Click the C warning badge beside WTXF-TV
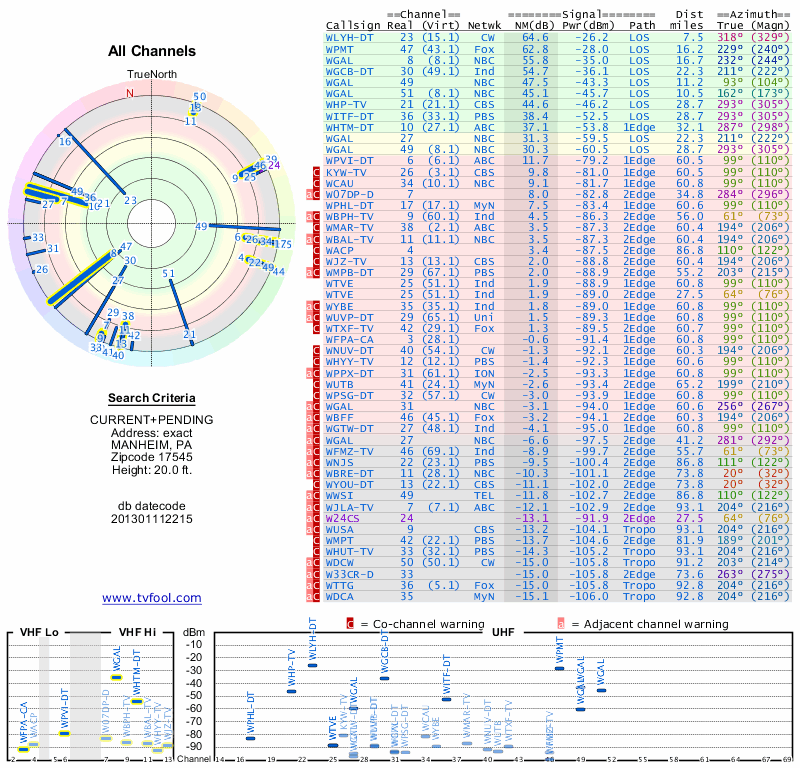Viewport: 800px width, 768px height. click(x=316, y=328)
